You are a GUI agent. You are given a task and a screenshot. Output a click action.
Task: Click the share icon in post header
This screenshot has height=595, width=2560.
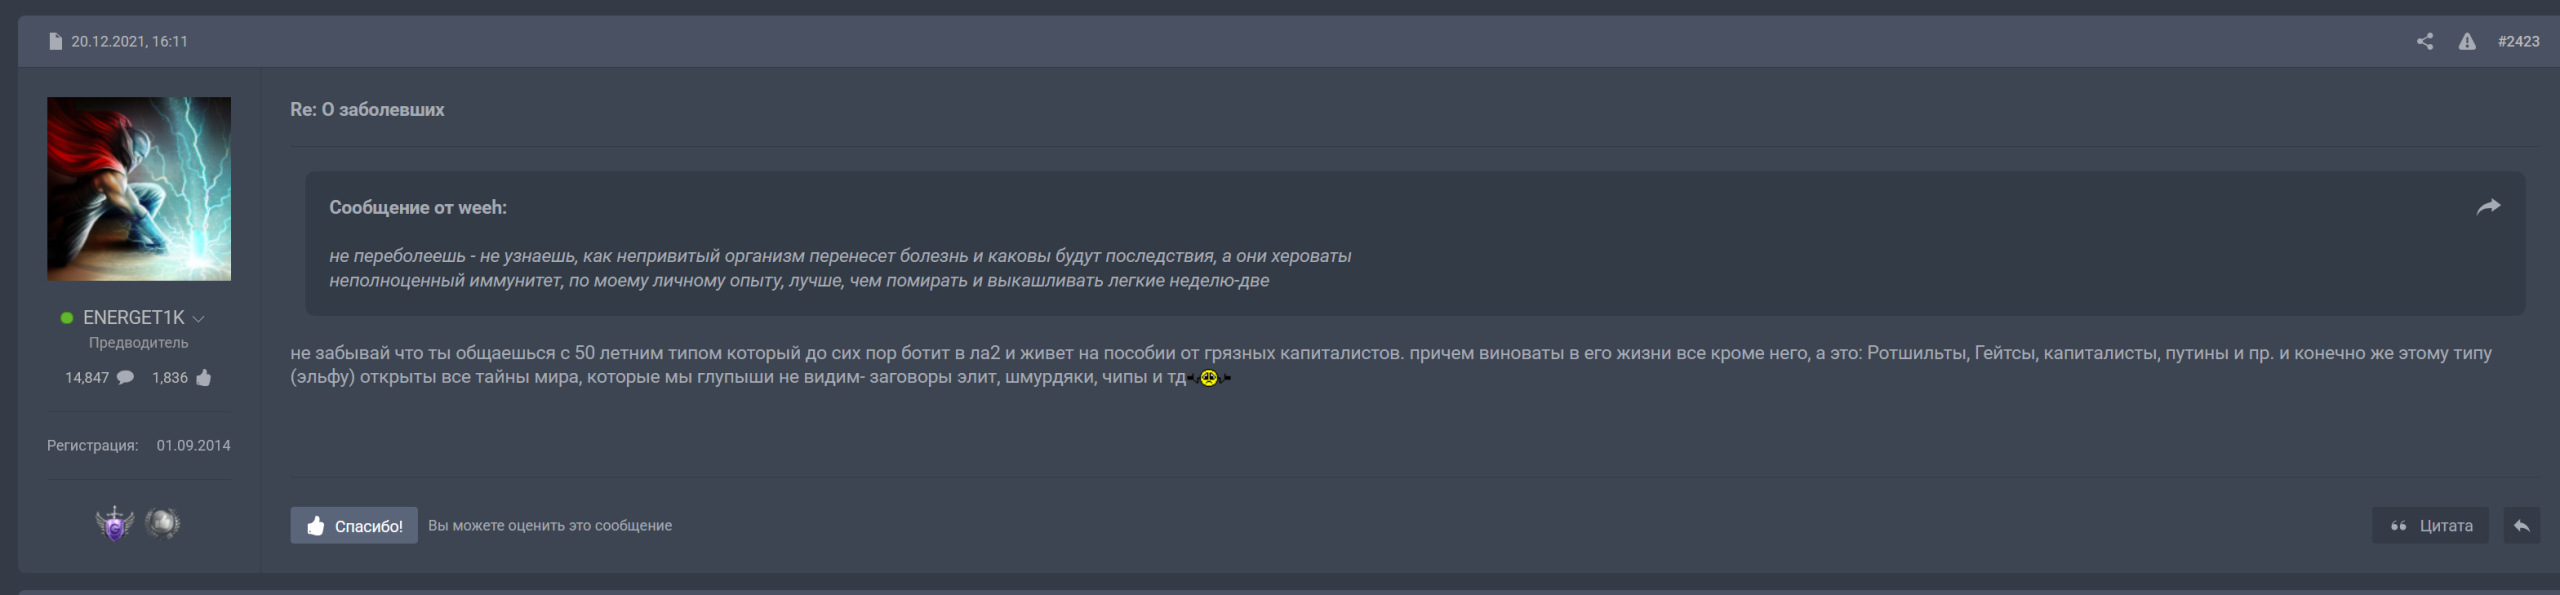tap(2424, 41)
